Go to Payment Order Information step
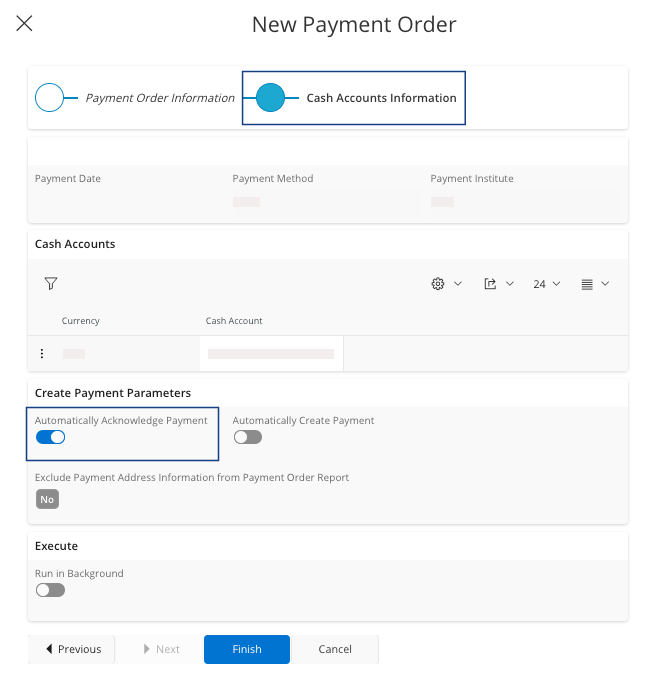This screenshot has width=647, height=681. coord(159,98)
